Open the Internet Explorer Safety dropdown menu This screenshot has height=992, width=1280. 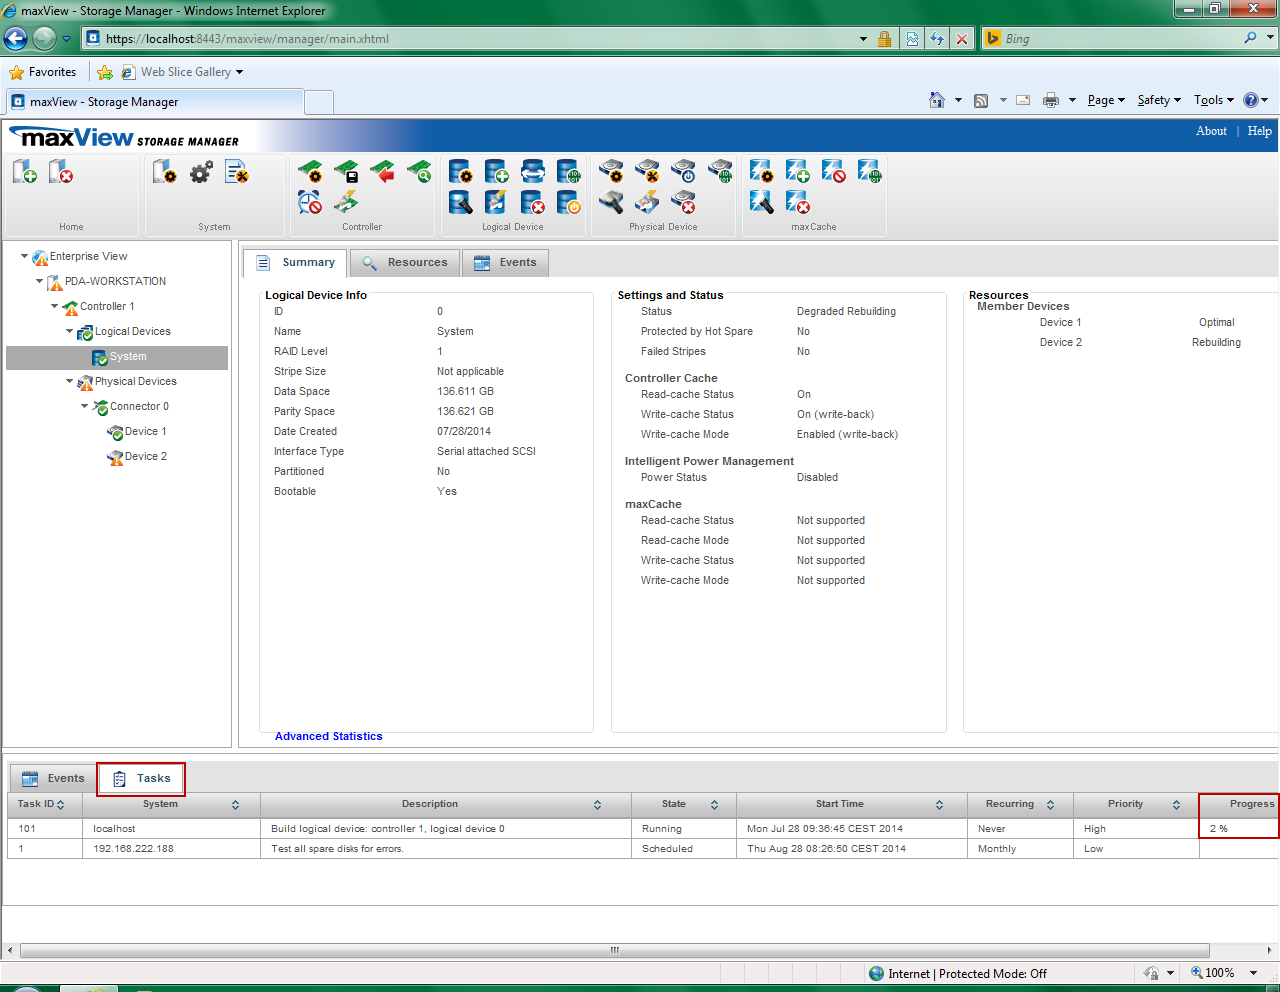(1158, 100)
